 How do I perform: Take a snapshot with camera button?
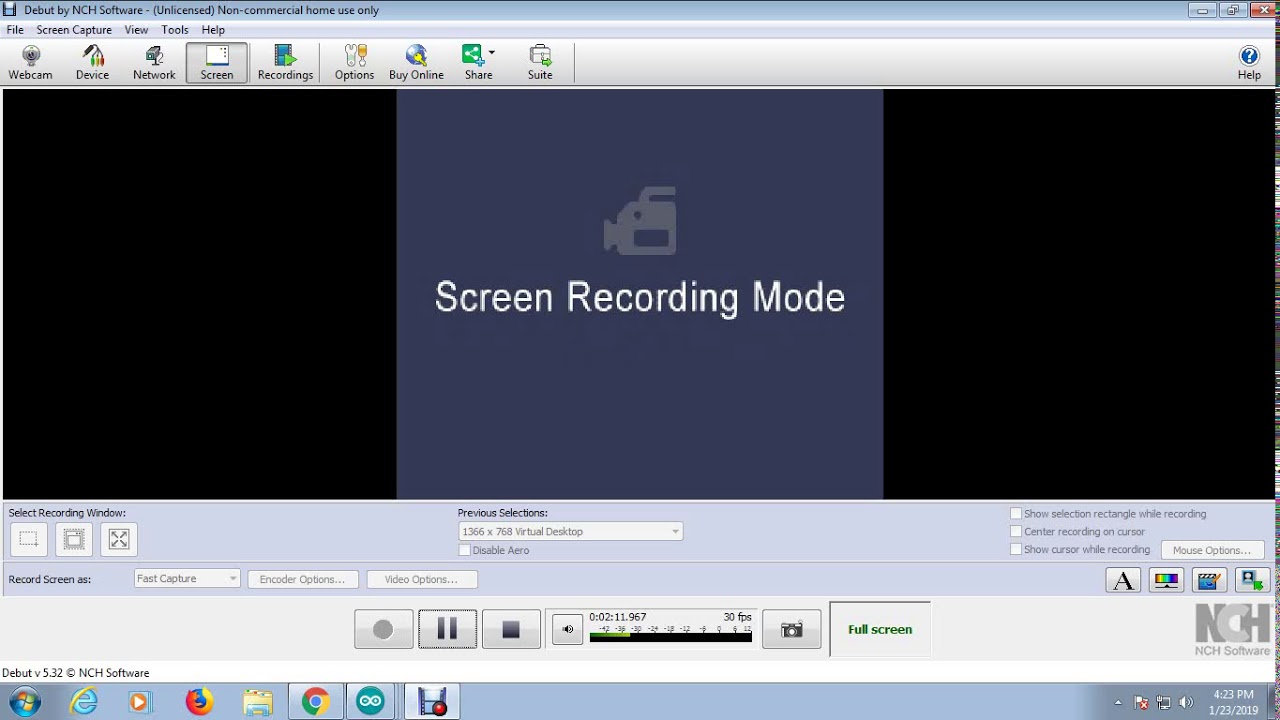click(x=792, y=629)
